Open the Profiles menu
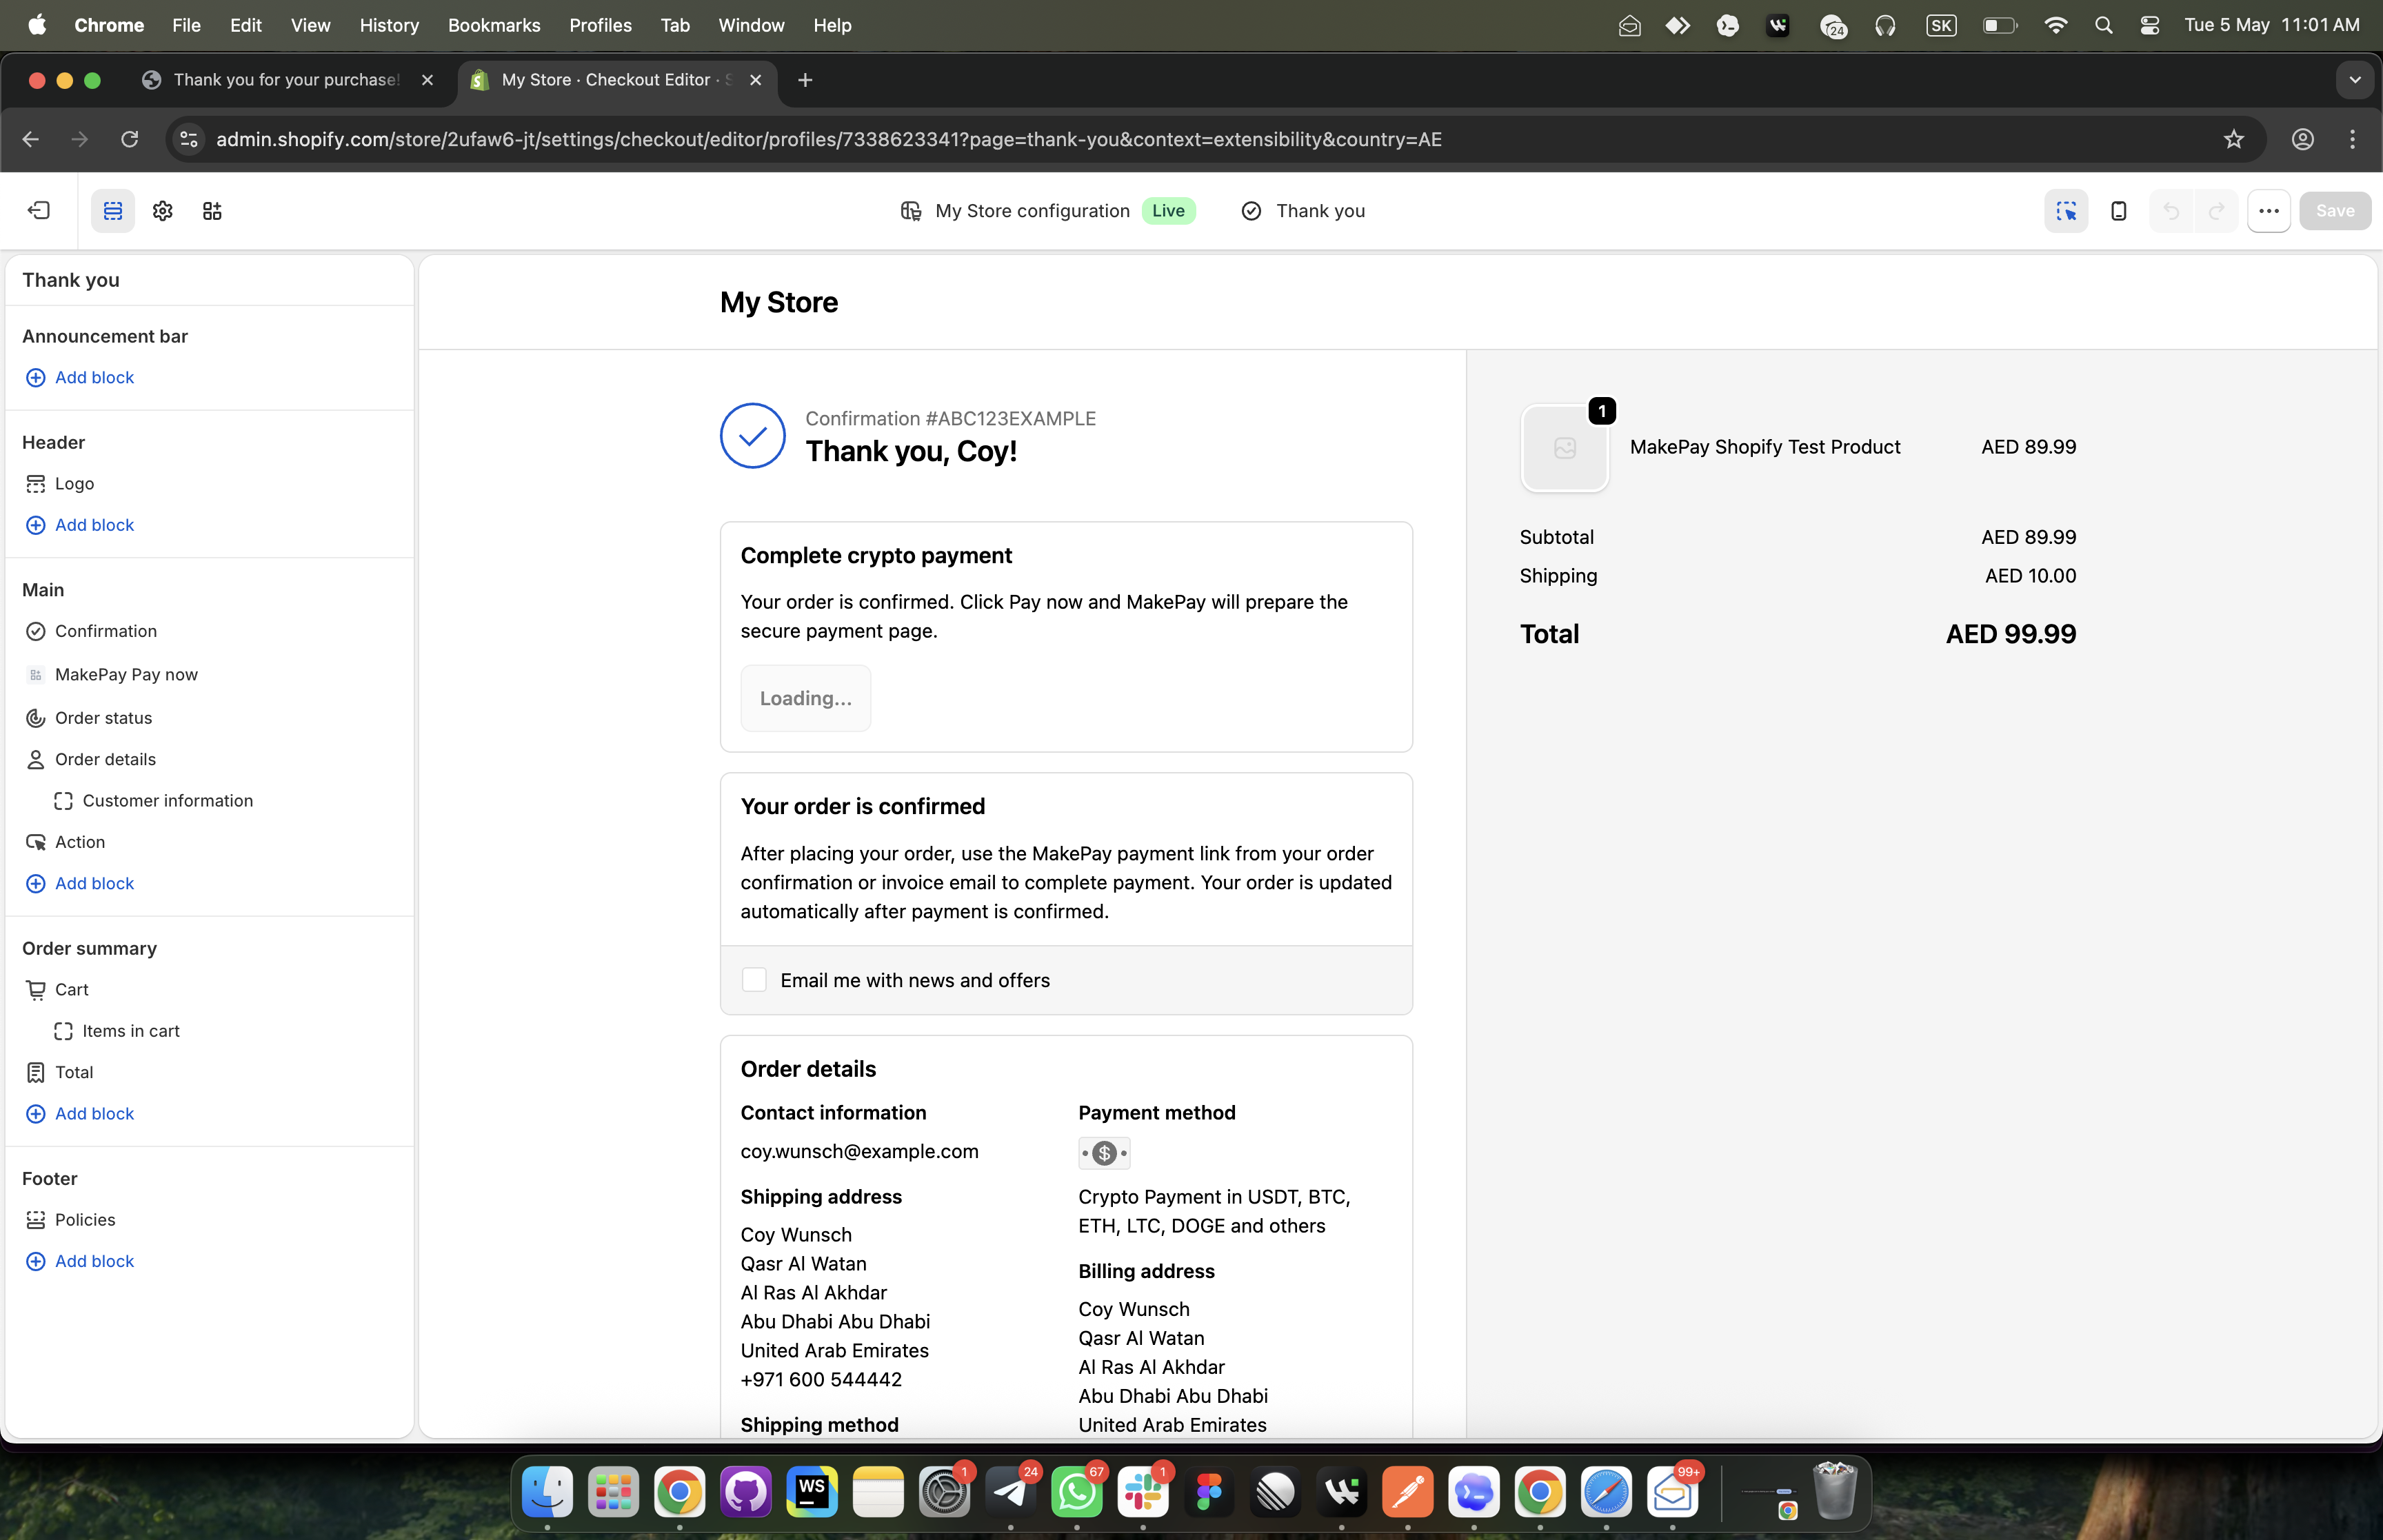This screenshot has height=1540, width=2383. (600, 25)
